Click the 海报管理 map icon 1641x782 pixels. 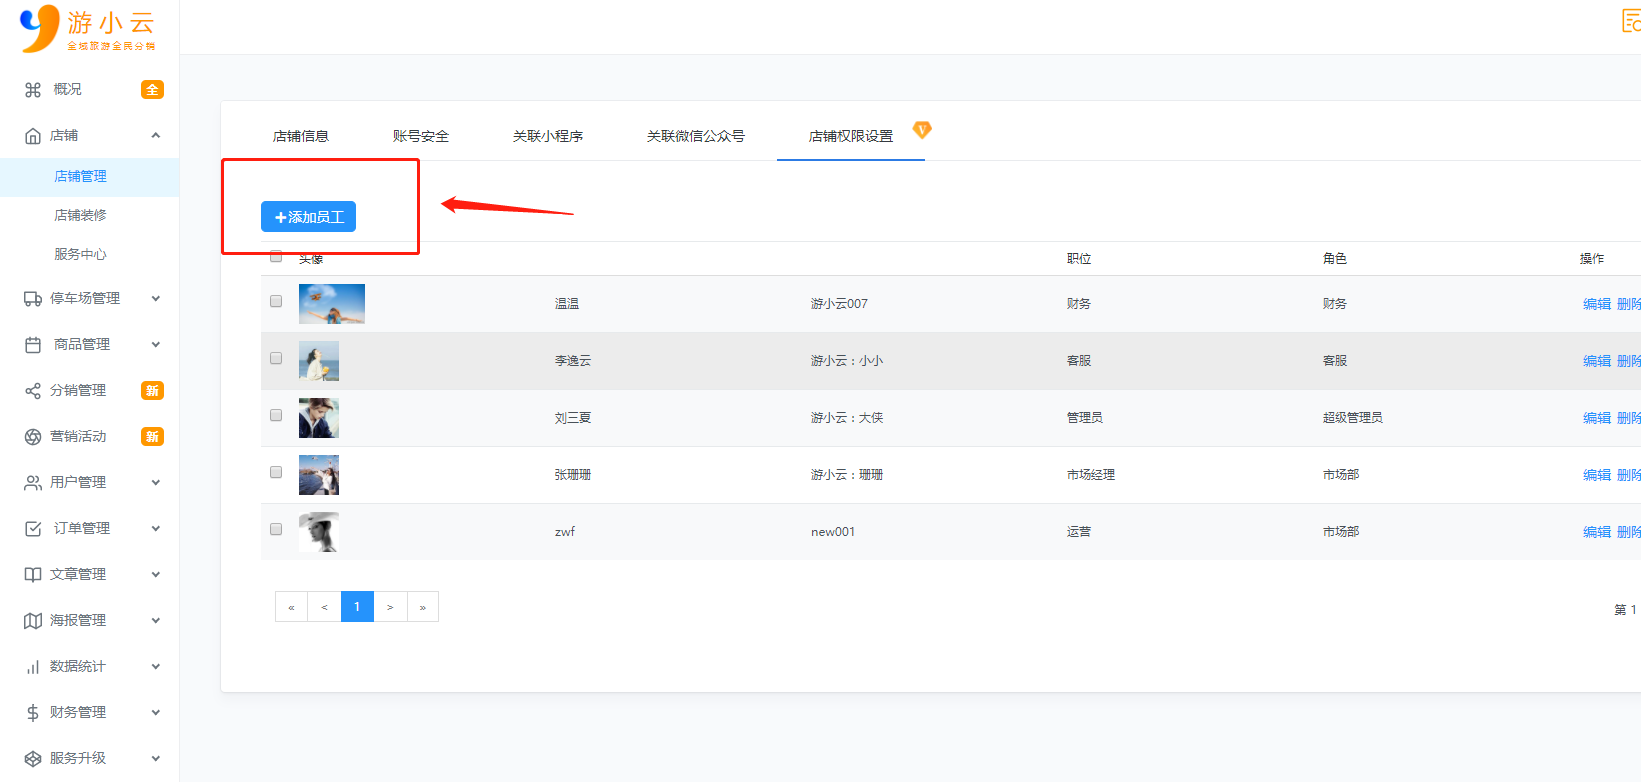tap(33, 621)
